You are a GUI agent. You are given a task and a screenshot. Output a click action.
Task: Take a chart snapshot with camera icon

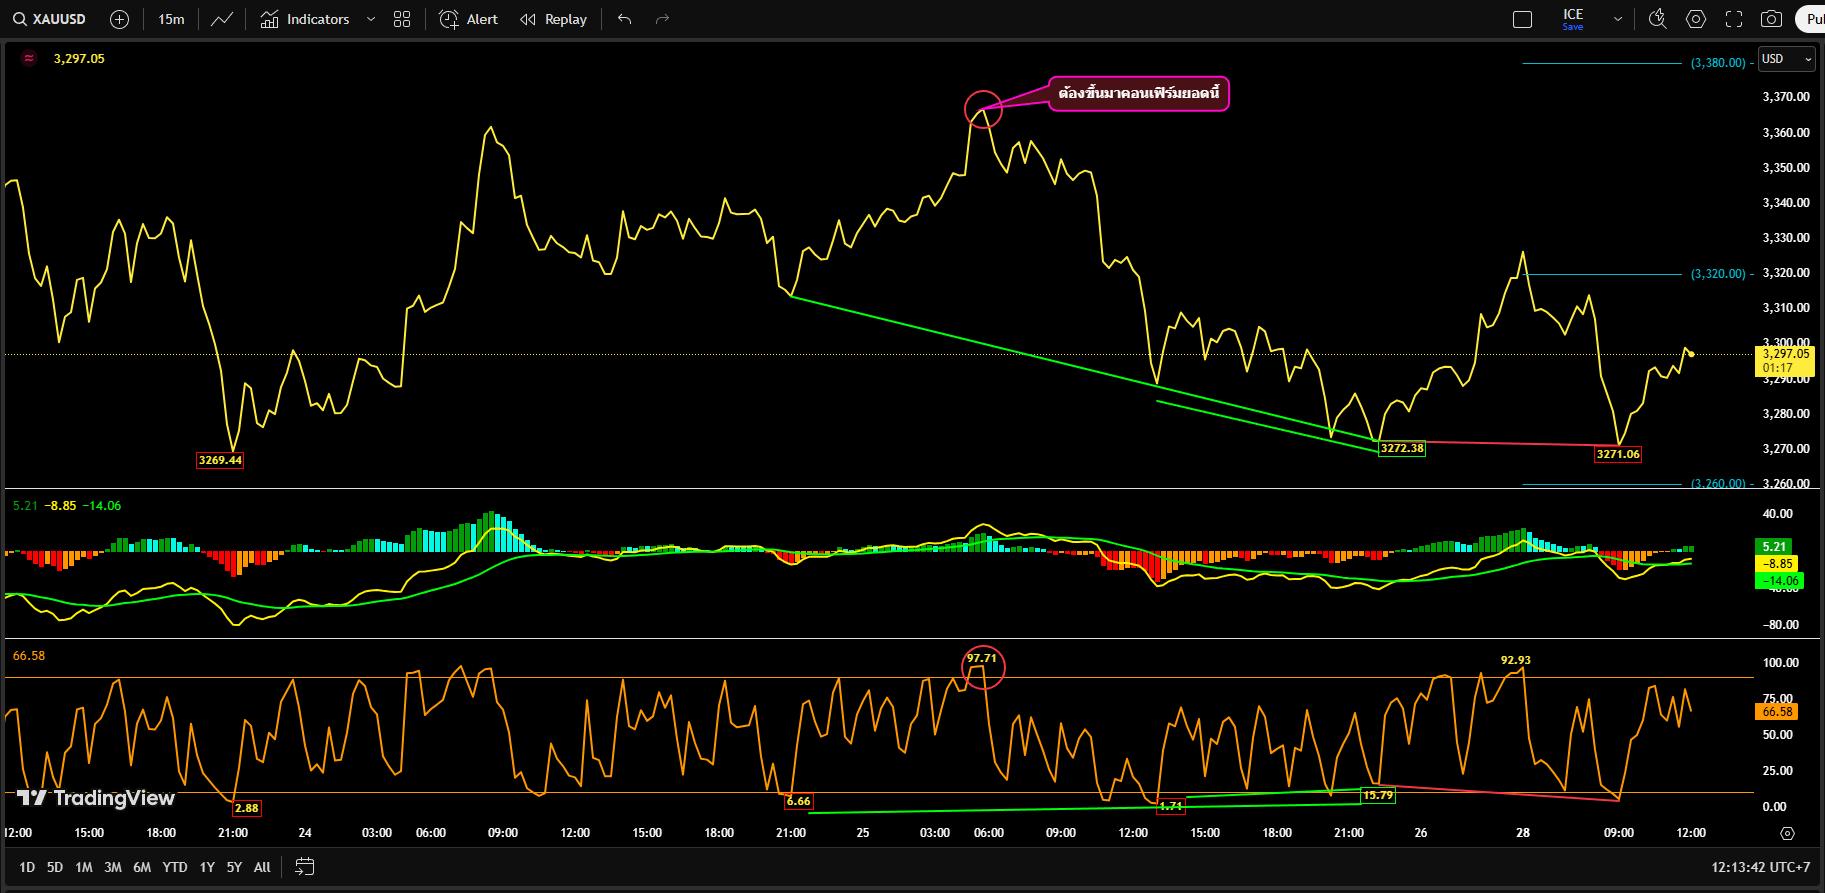(x=1771, y=19)
